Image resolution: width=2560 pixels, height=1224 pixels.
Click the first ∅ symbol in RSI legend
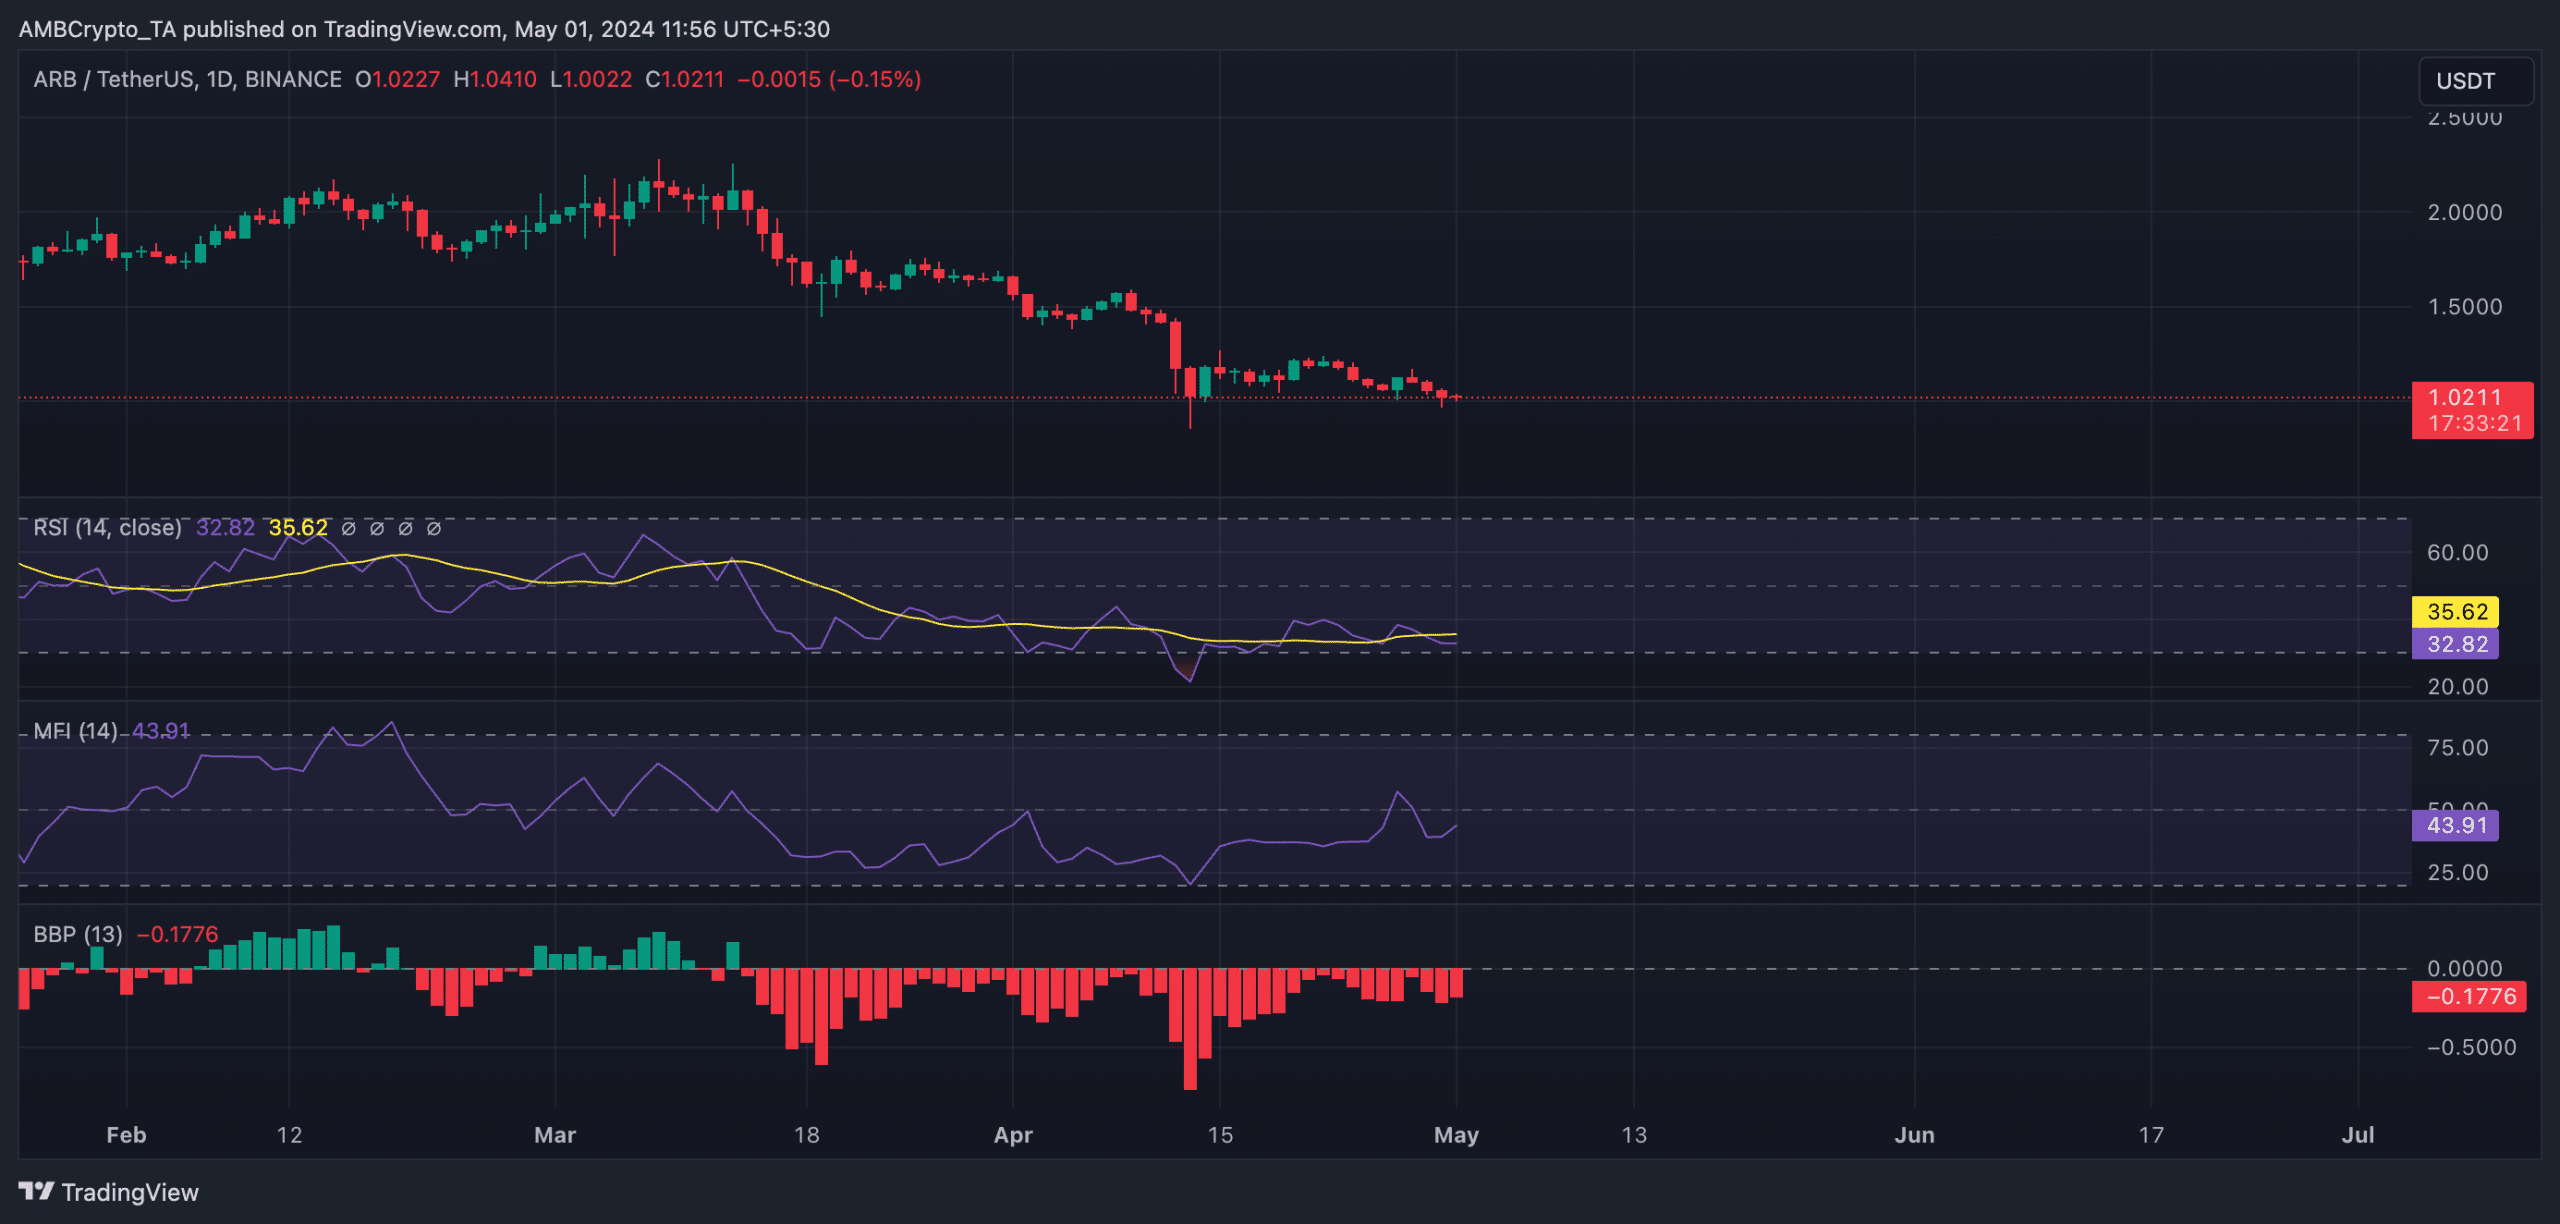click(348, 528)
